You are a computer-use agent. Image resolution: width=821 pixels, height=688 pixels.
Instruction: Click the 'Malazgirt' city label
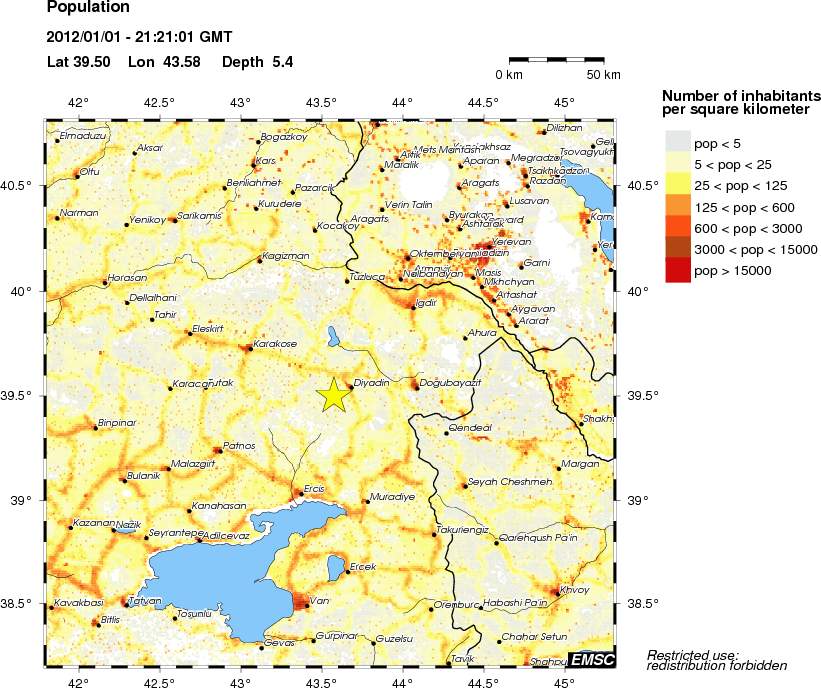(193, 464)
